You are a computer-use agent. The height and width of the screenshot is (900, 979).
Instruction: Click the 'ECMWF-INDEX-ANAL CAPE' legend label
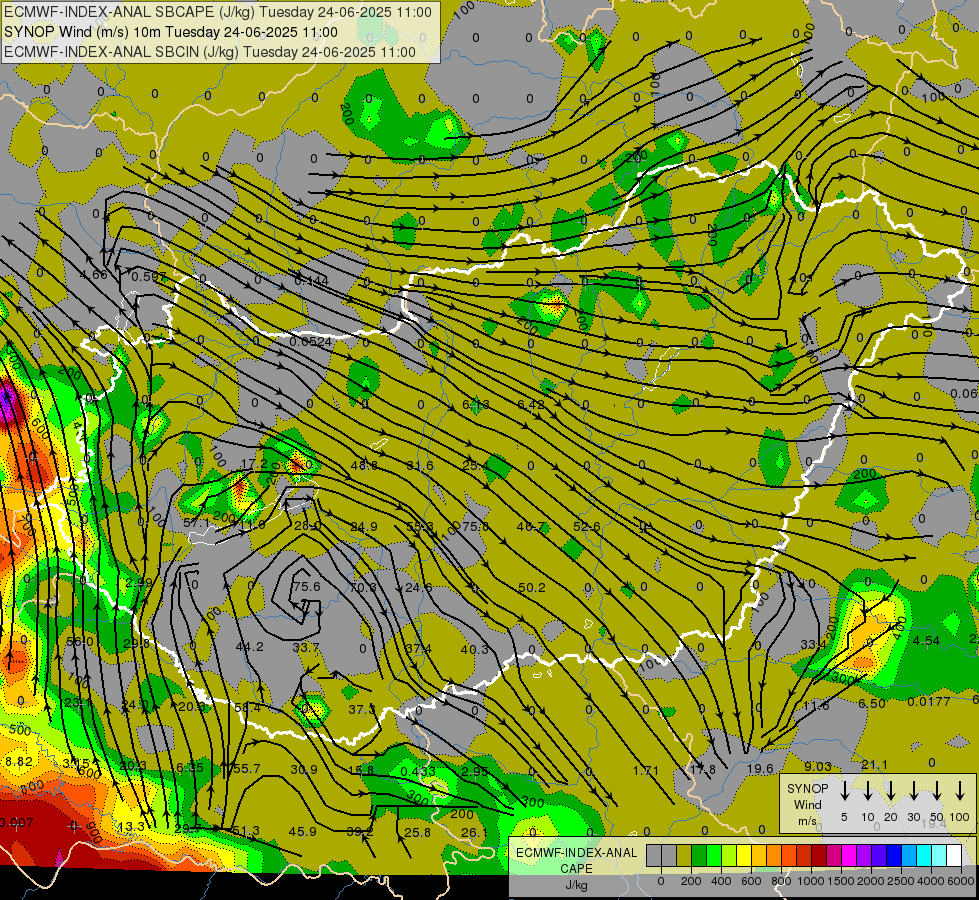pyautogui.click(x=576, y=860)
